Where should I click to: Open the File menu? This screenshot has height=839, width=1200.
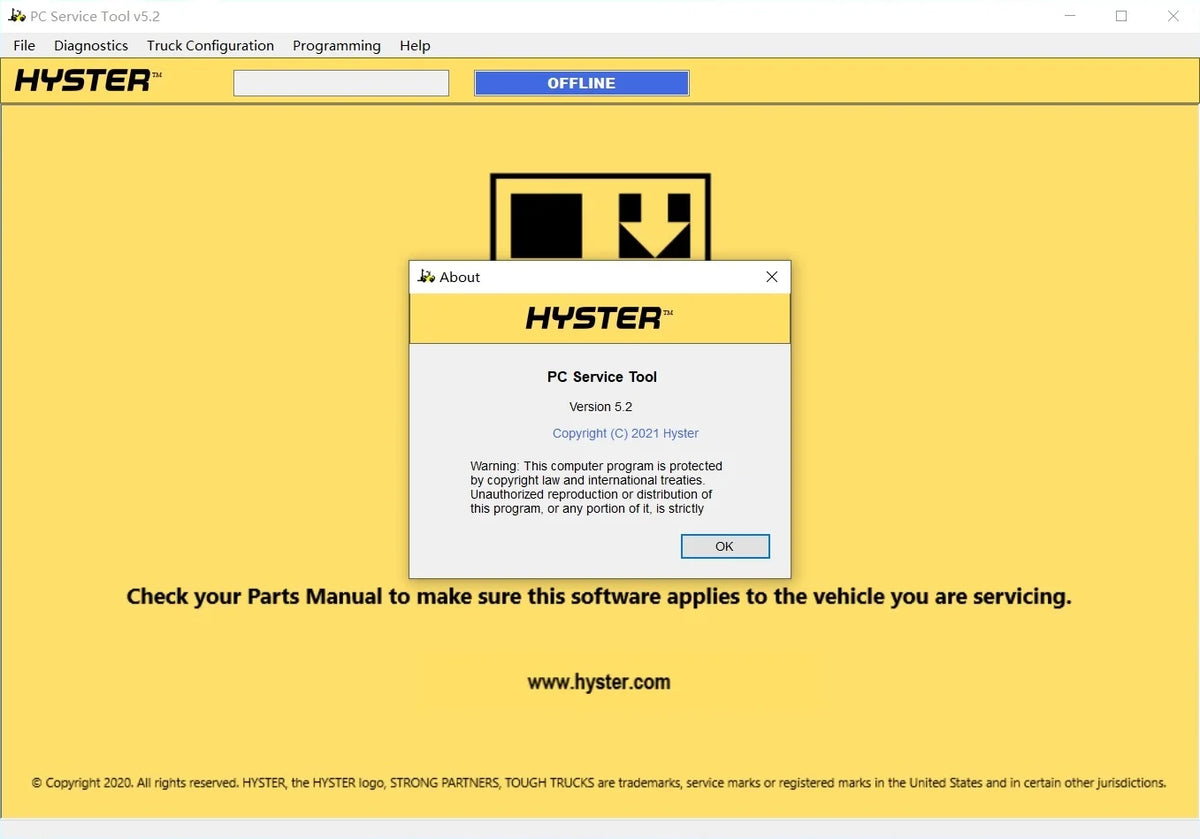point(23,45)
